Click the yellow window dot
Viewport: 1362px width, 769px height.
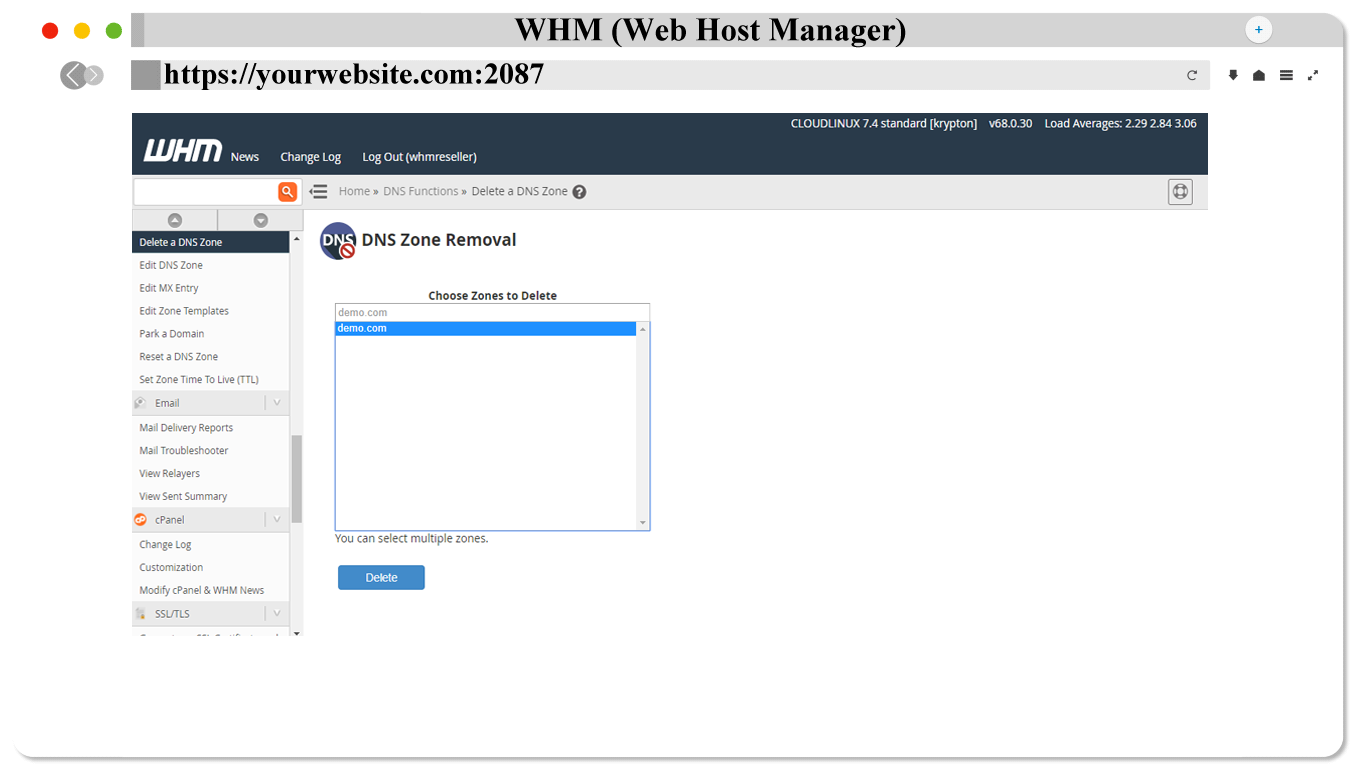click(x=82, y=31)
